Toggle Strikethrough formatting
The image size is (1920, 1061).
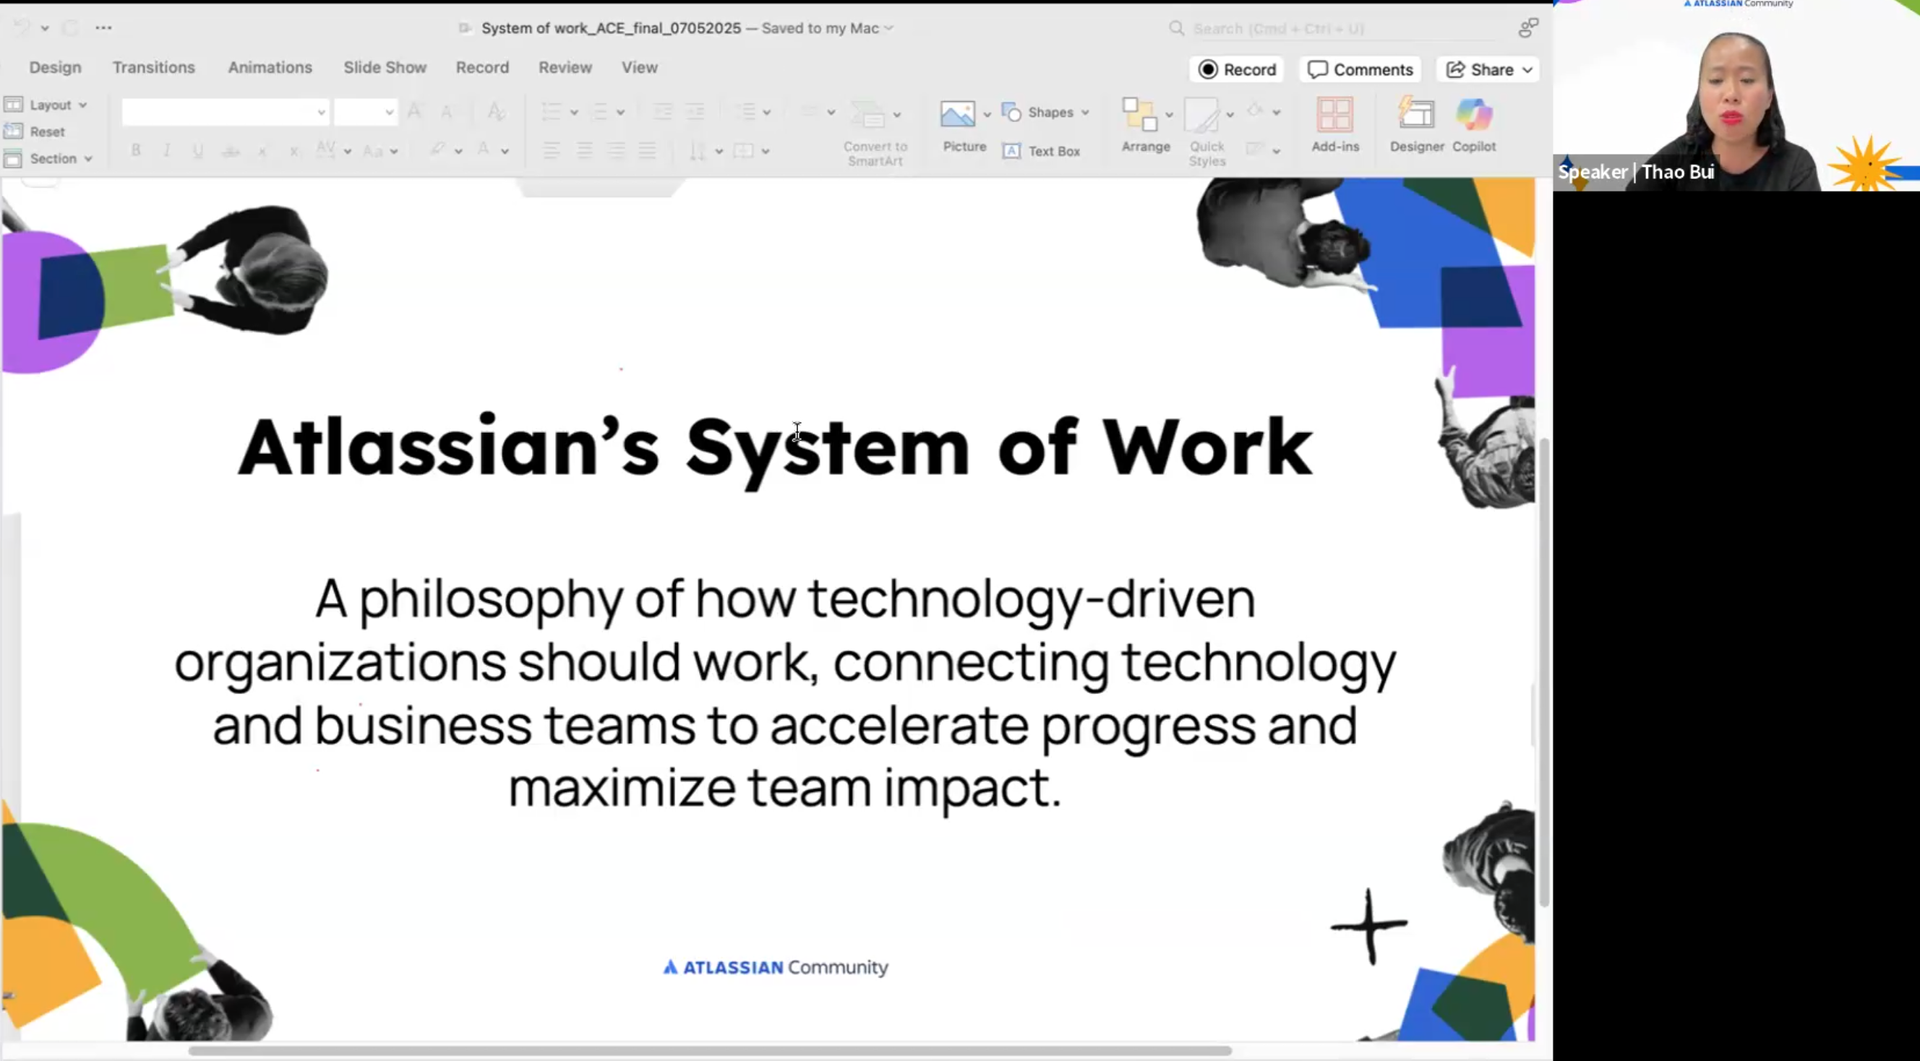point(230,151)
